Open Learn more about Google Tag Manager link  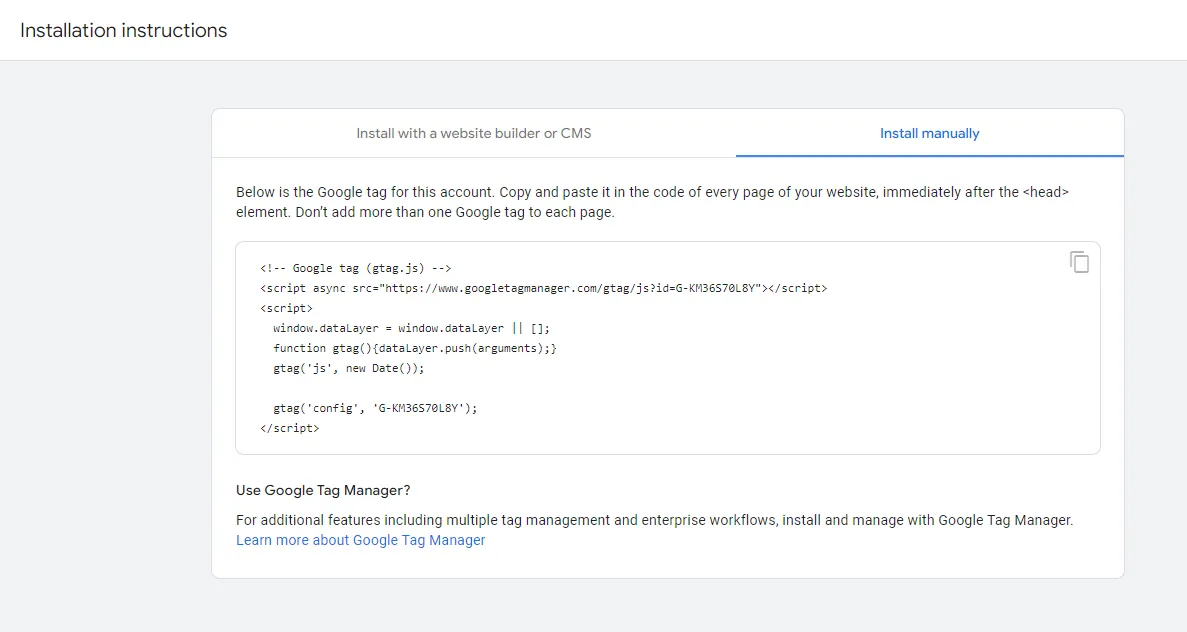tap(360, 540)
